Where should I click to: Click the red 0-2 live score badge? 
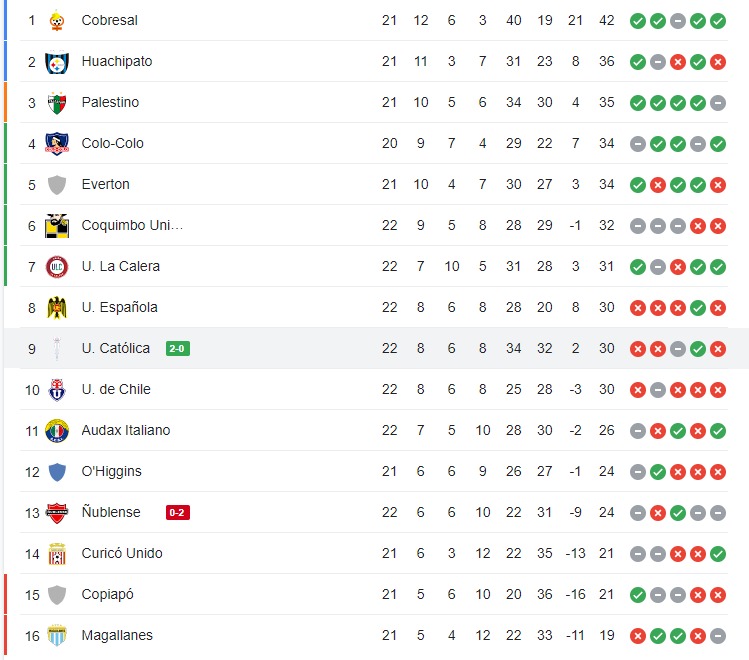click(177, 512)
